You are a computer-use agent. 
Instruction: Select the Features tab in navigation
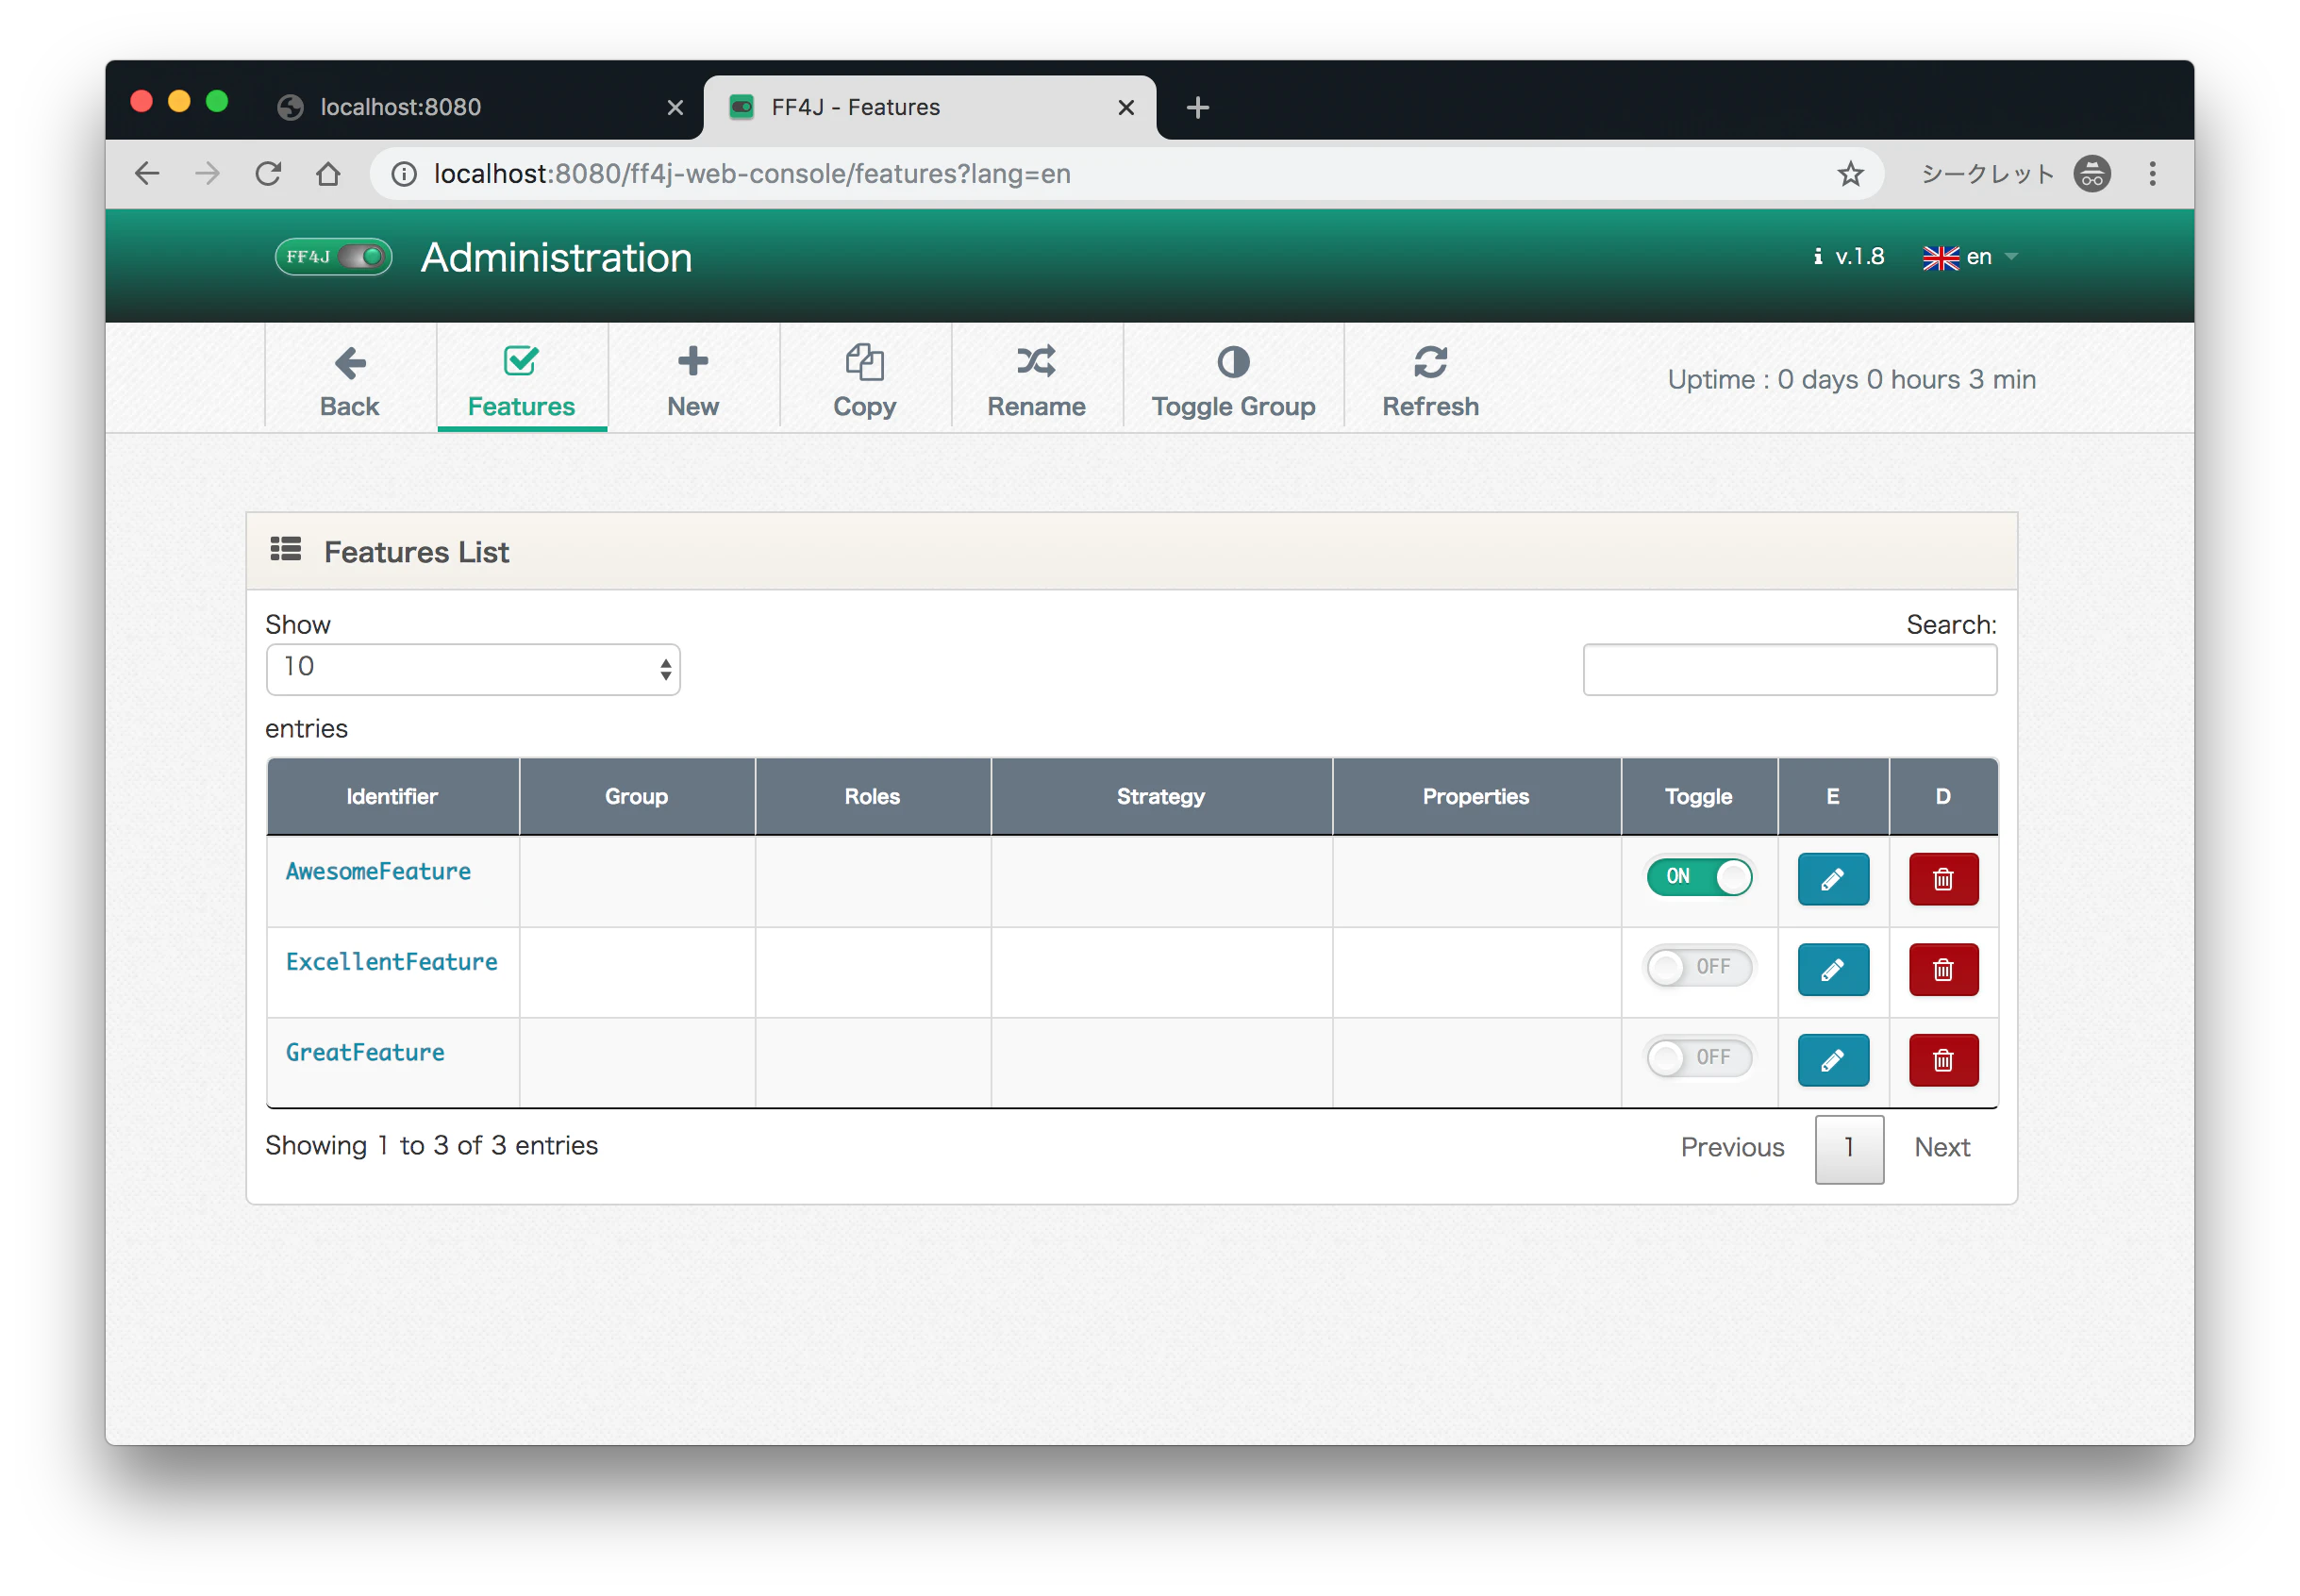(x=521, y=378)
